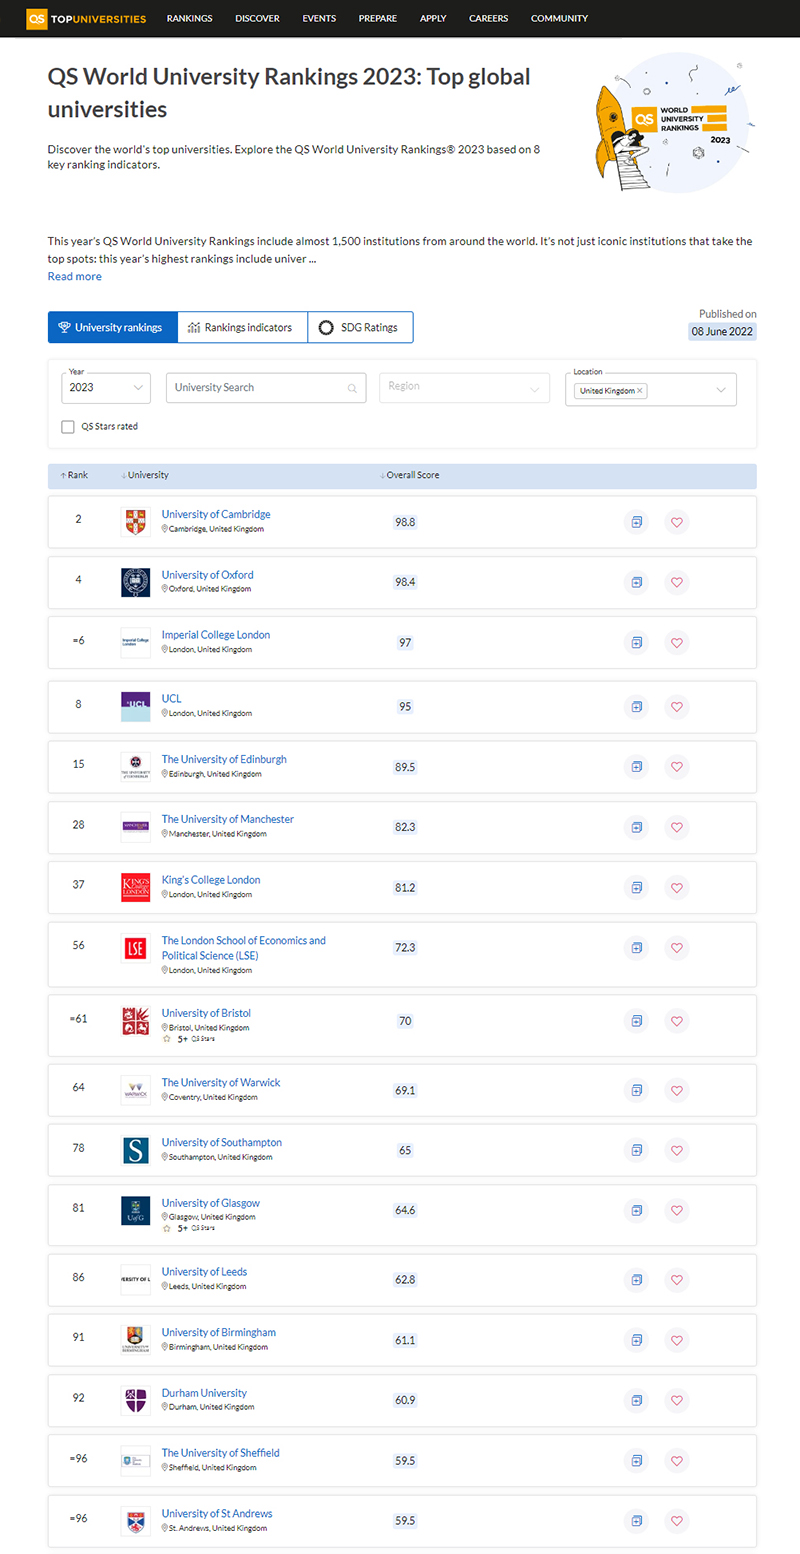Click the 98.8 overall score
The image size is (800, 1554).
405,522
